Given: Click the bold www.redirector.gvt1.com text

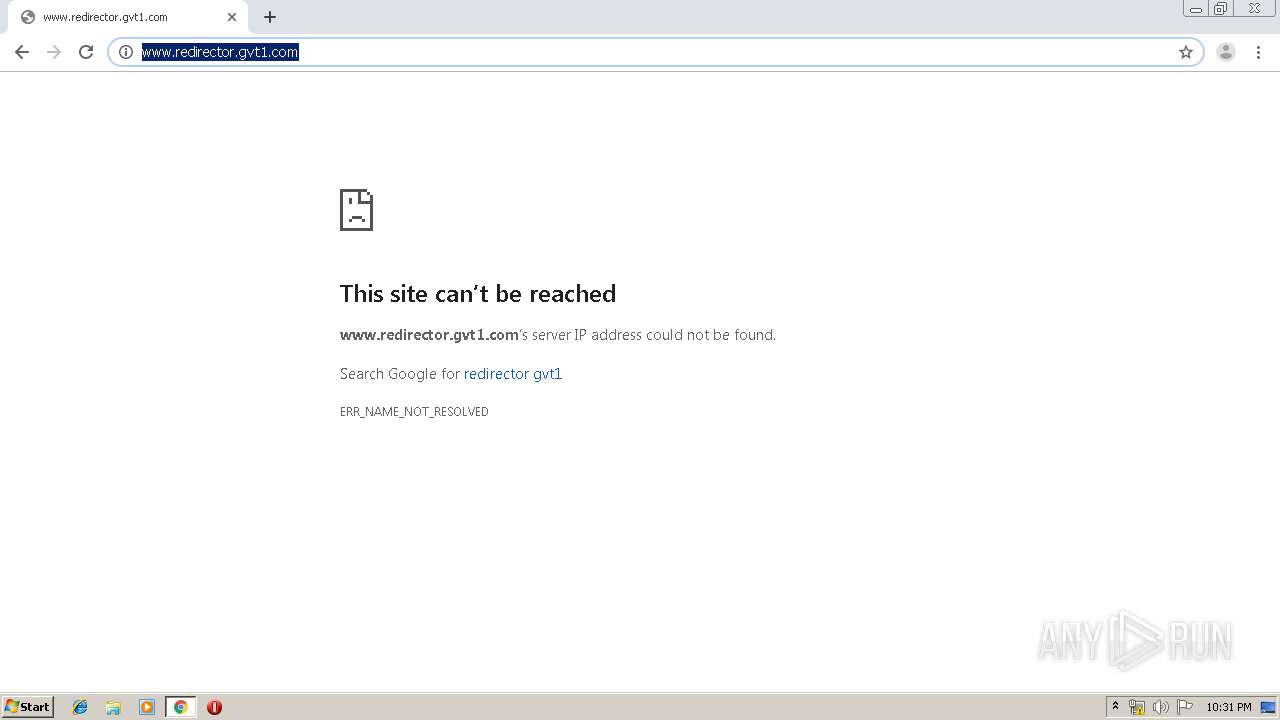Looking at the screenshot, I should tap(429, 335).
